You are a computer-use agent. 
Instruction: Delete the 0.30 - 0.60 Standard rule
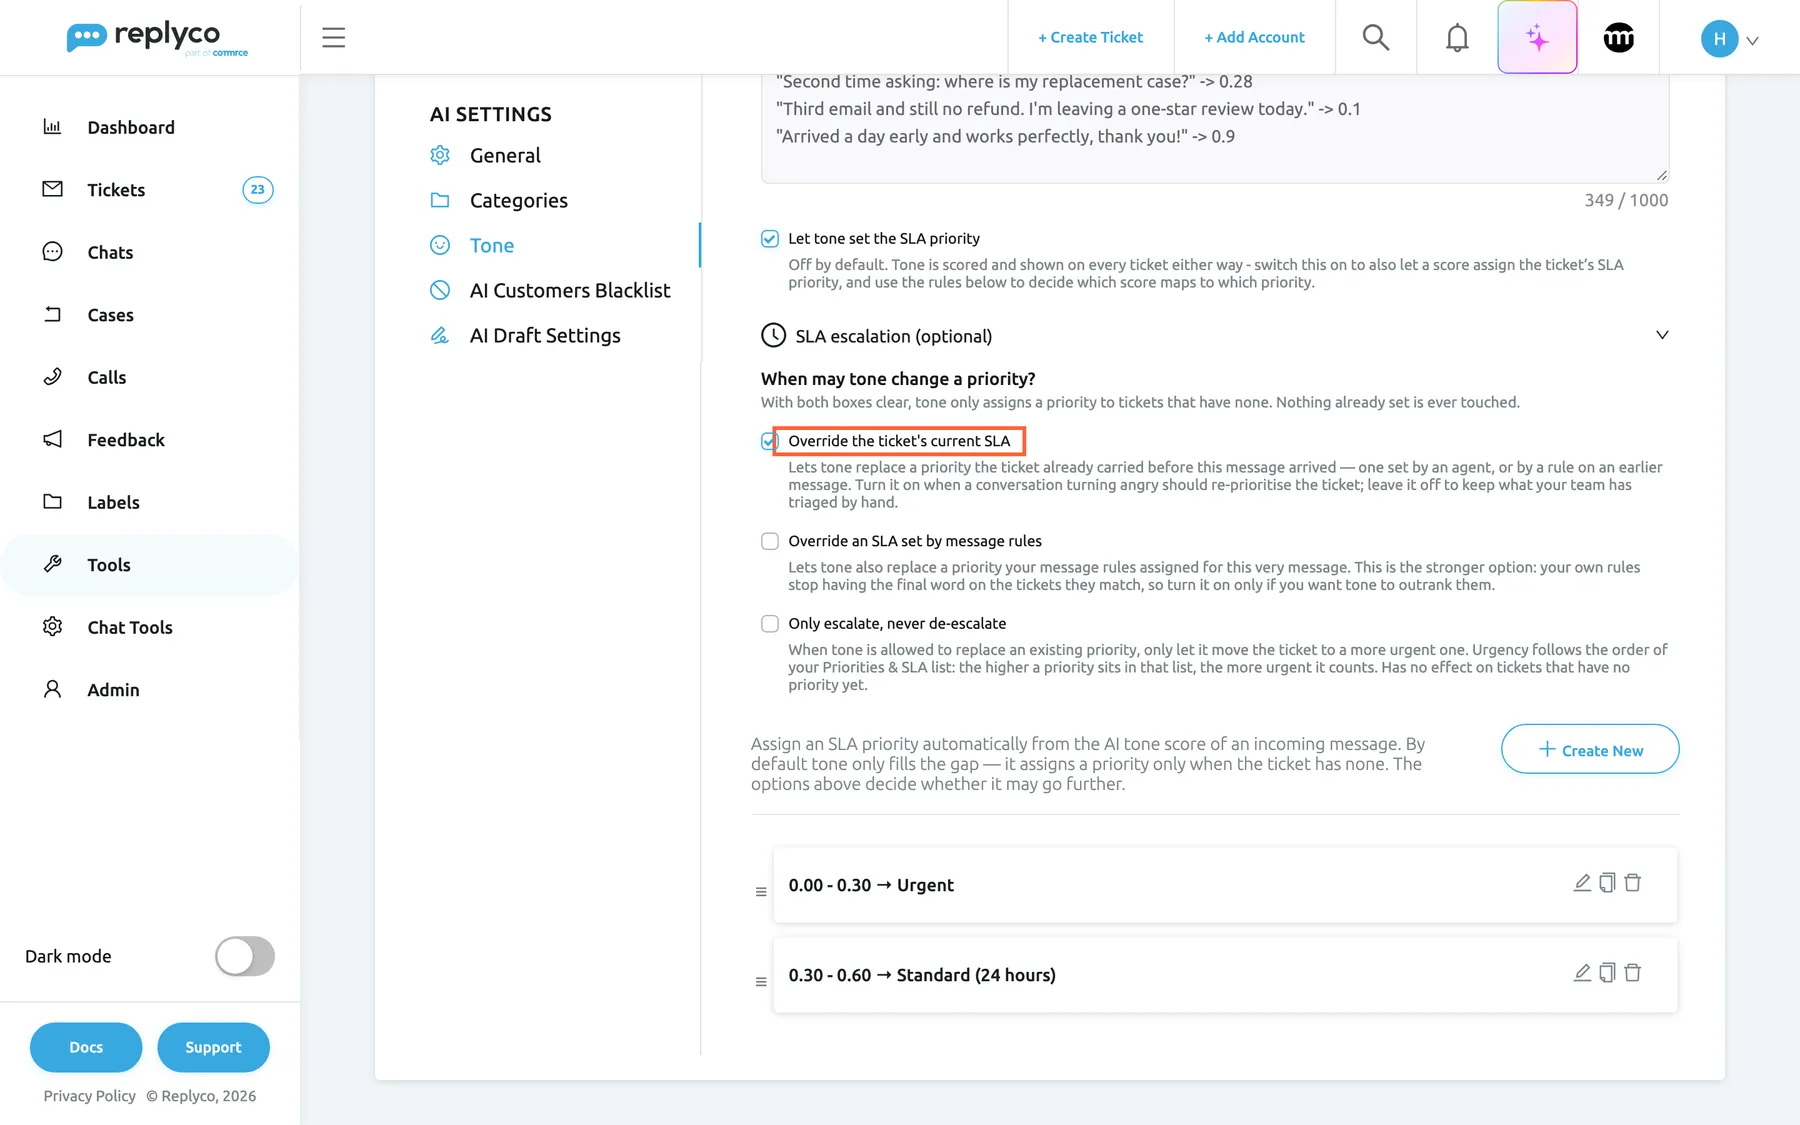pyautogui.click(x=1633, y=973)
